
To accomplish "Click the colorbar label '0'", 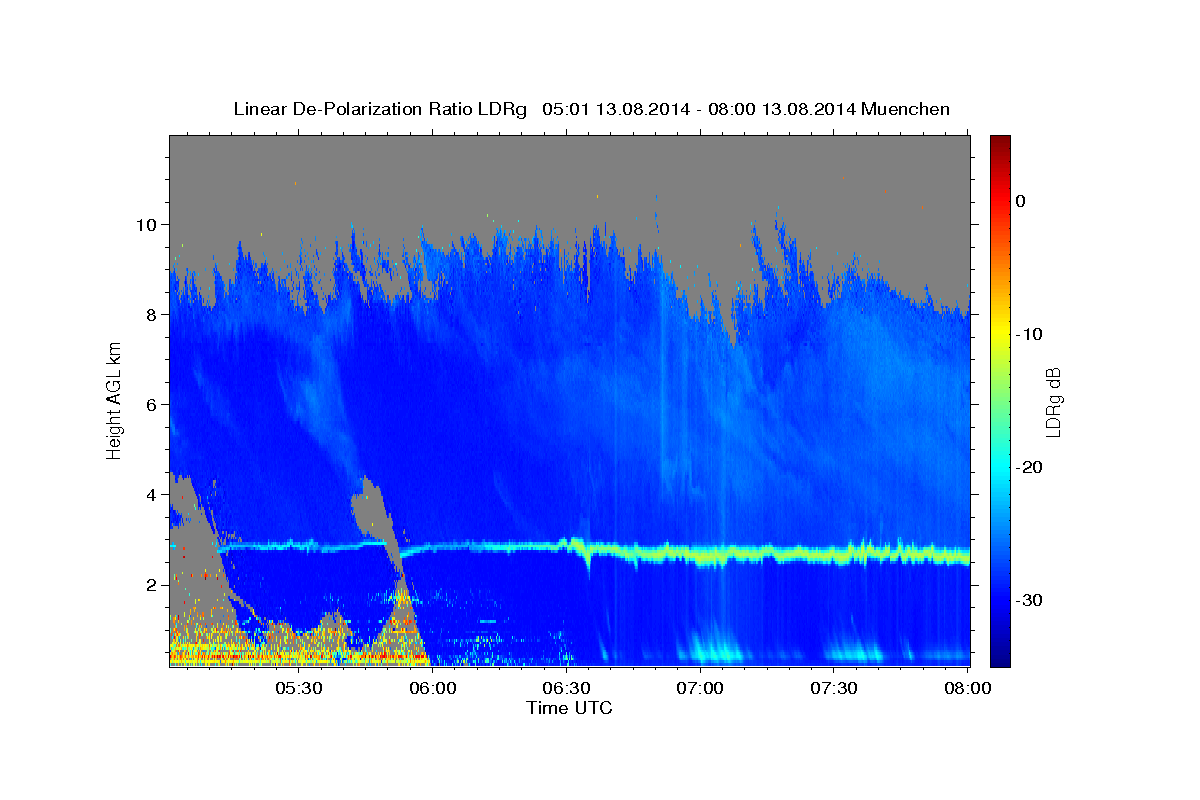I will (1020, 201).
